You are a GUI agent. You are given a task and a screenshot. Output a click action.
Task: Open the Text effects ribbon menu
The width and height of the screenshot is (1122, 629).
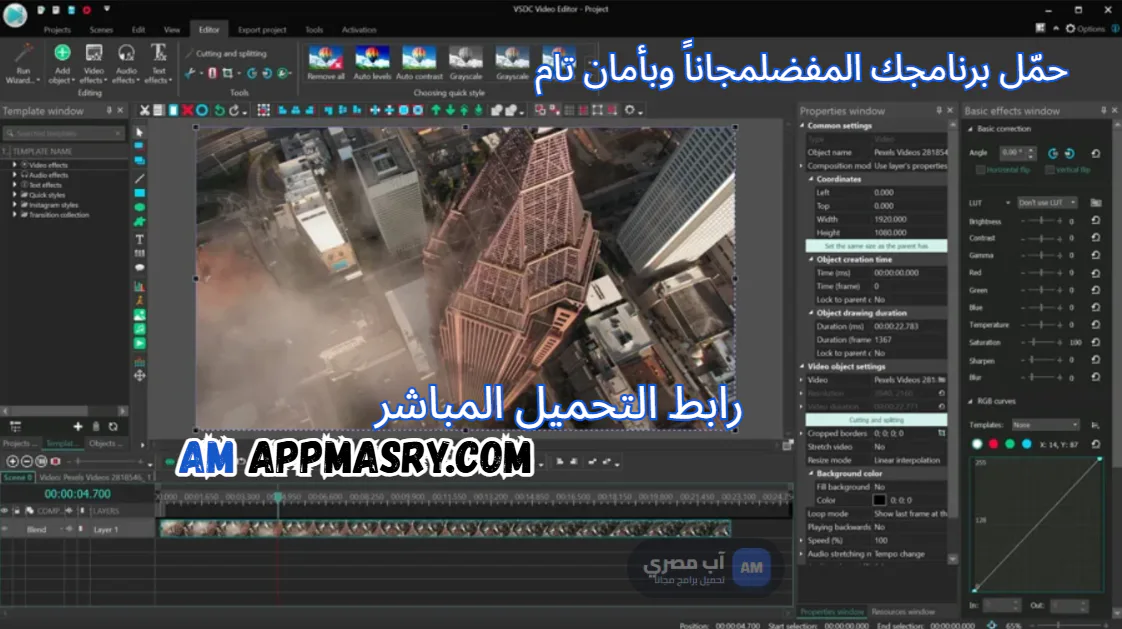158,63
